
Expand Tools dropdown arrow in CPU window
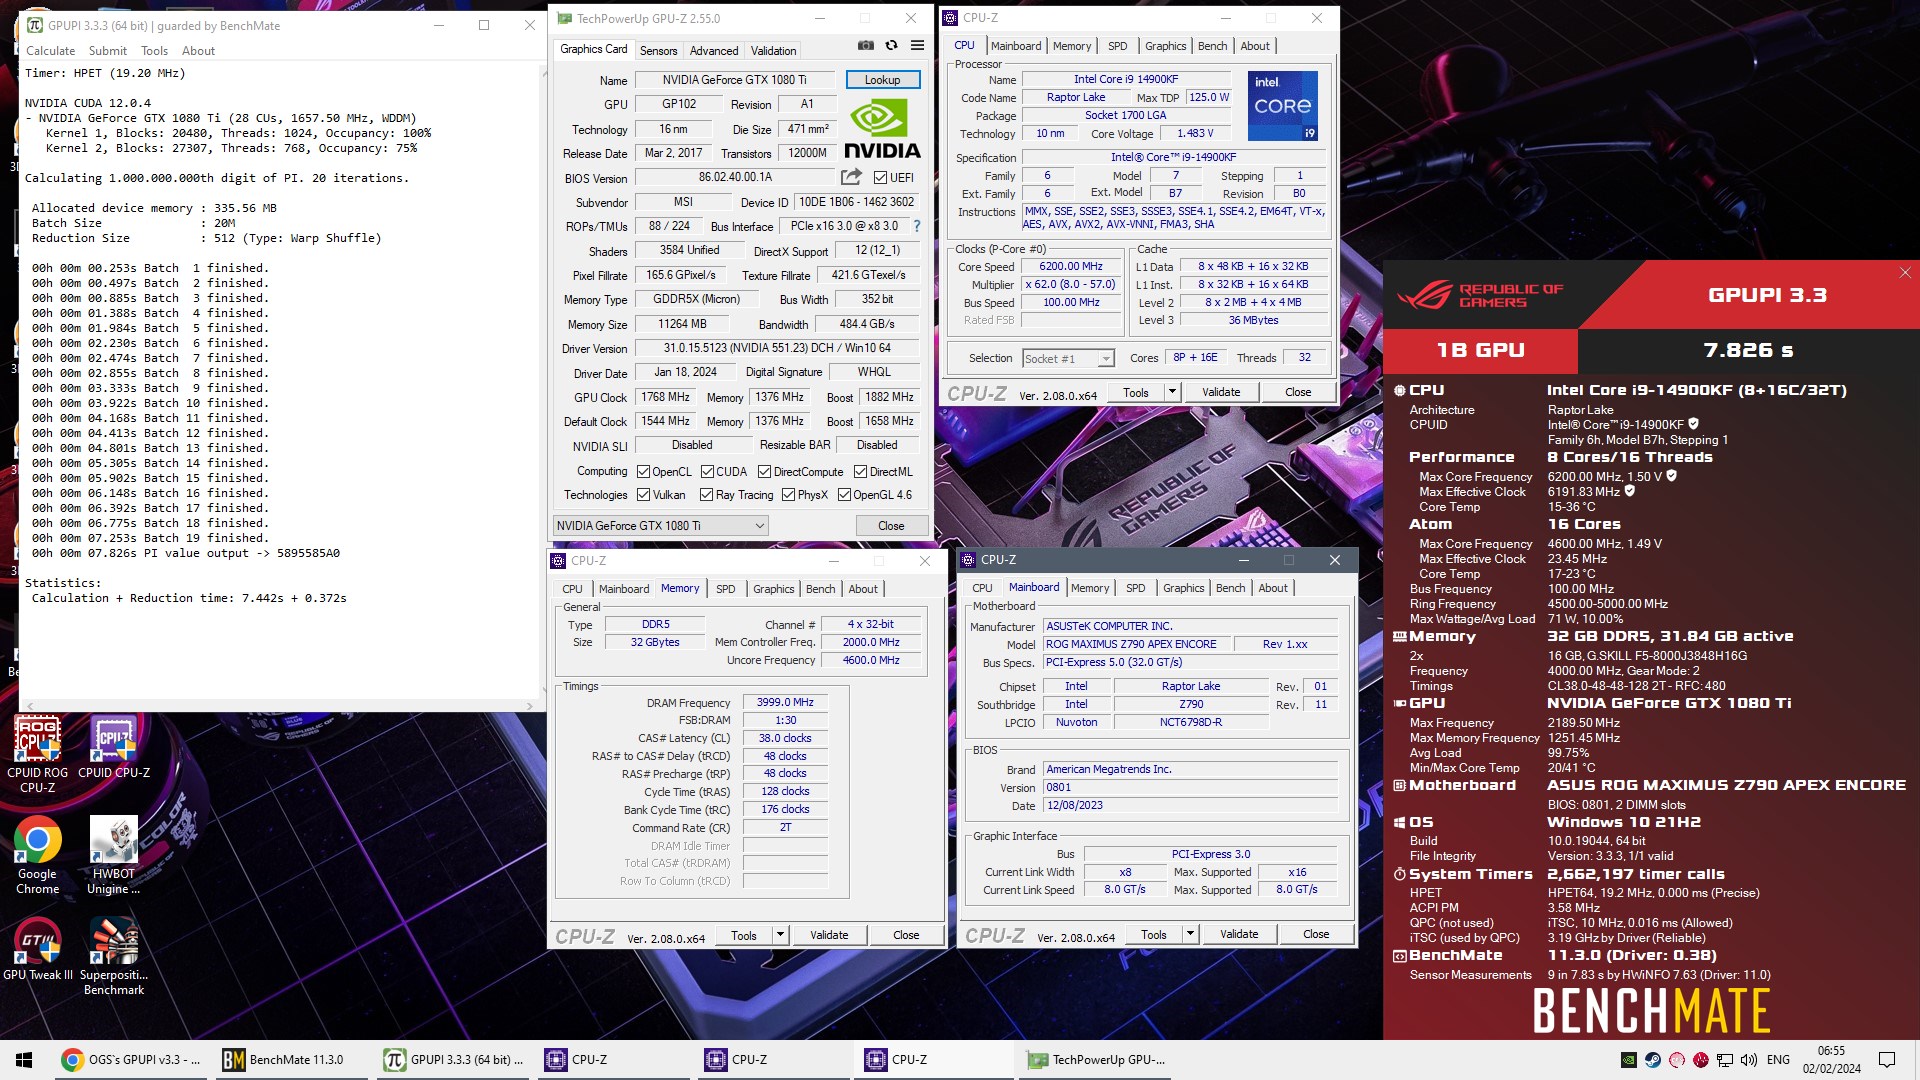pos(1172,392)
